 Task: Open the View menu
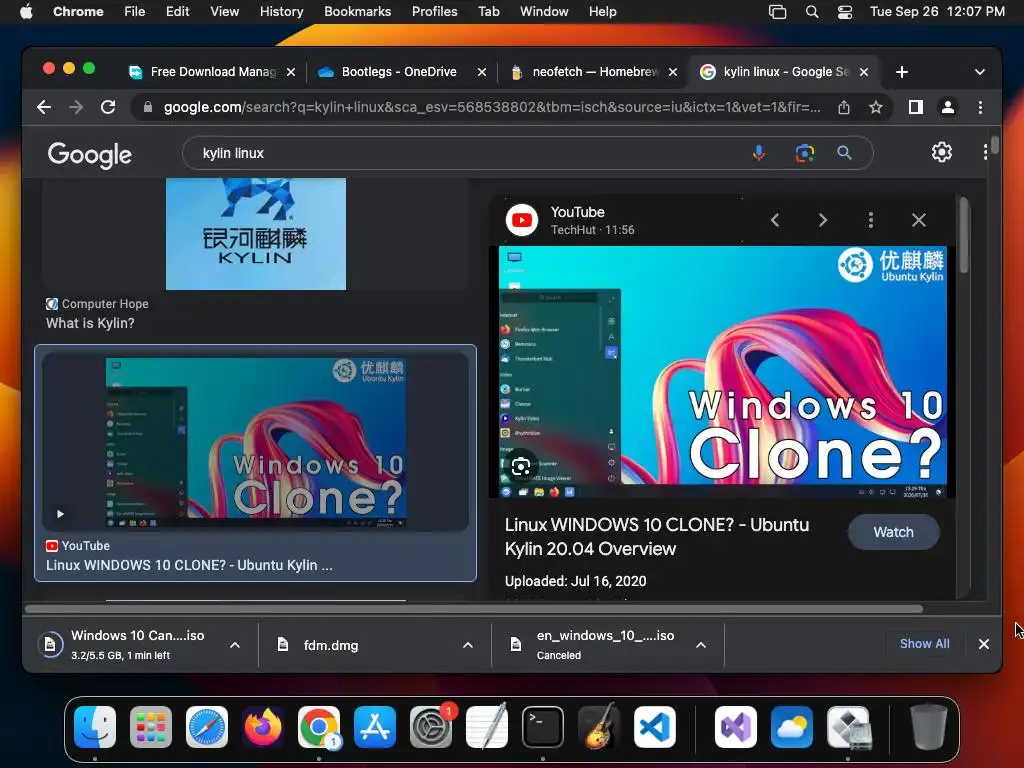click(x=224, y=11)
